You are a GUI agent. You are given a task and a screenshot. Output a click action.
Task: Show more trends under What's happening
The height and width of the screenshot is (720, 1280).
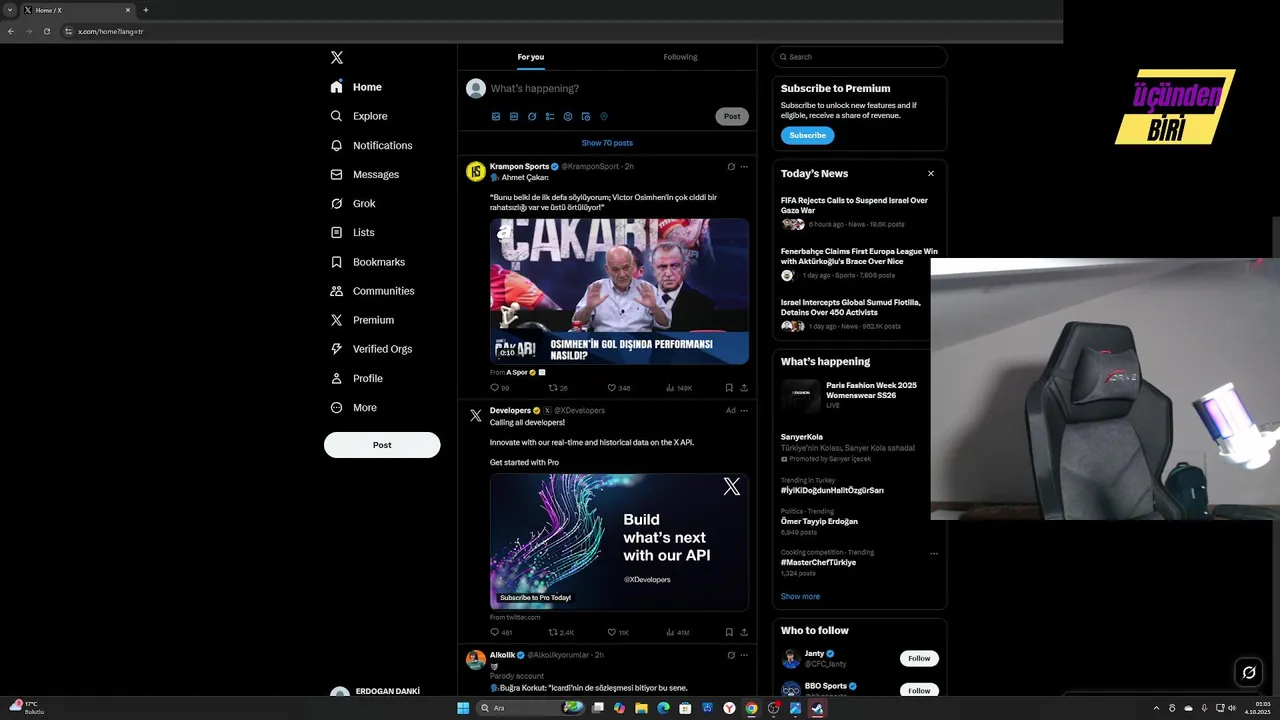point(800,596)
